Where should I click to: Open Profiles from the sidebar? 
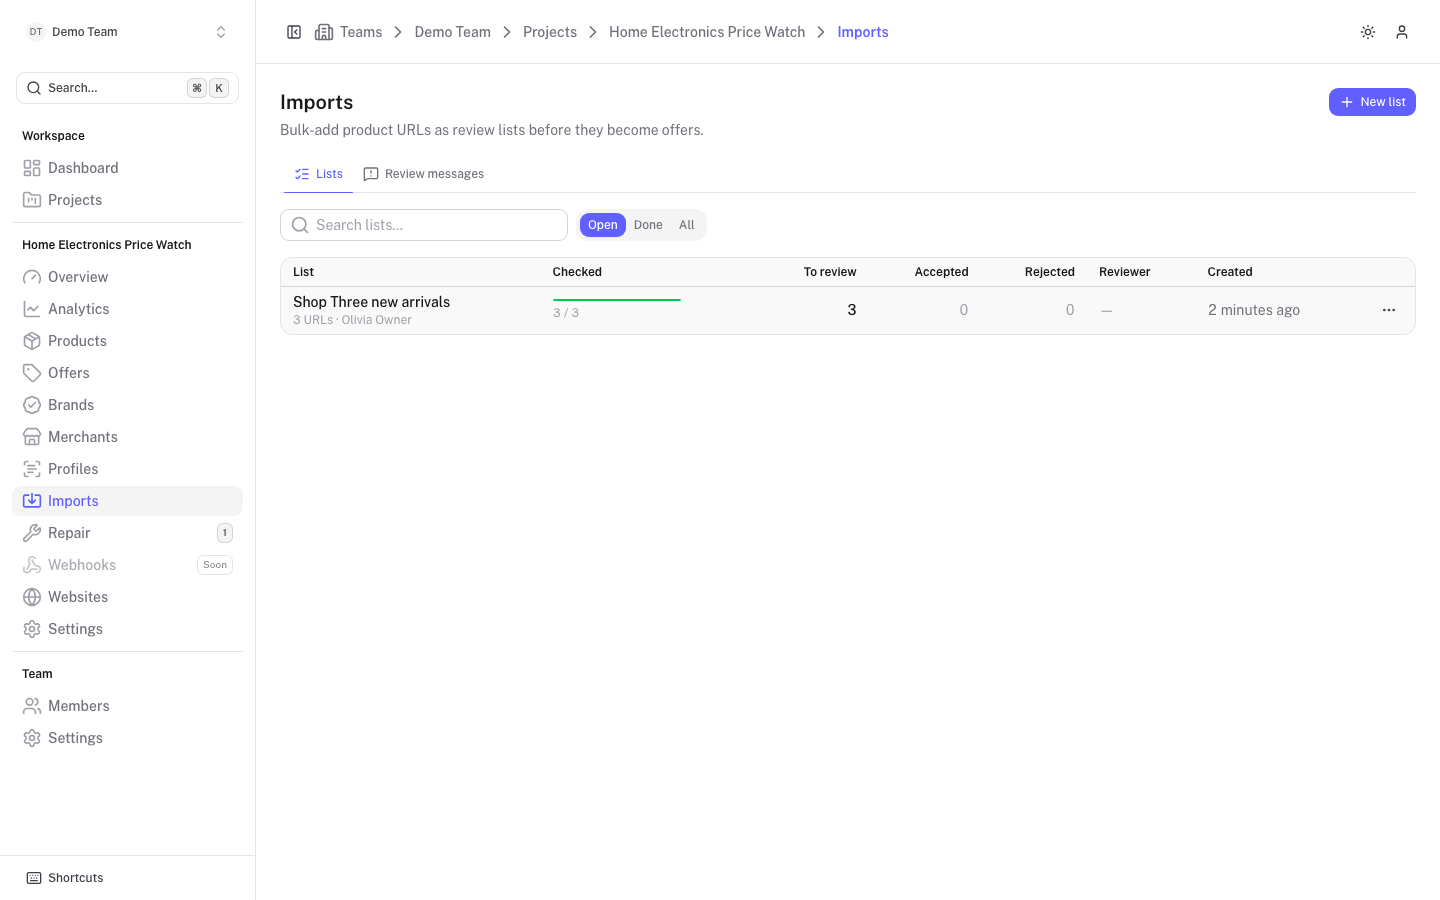pos(127,469)
